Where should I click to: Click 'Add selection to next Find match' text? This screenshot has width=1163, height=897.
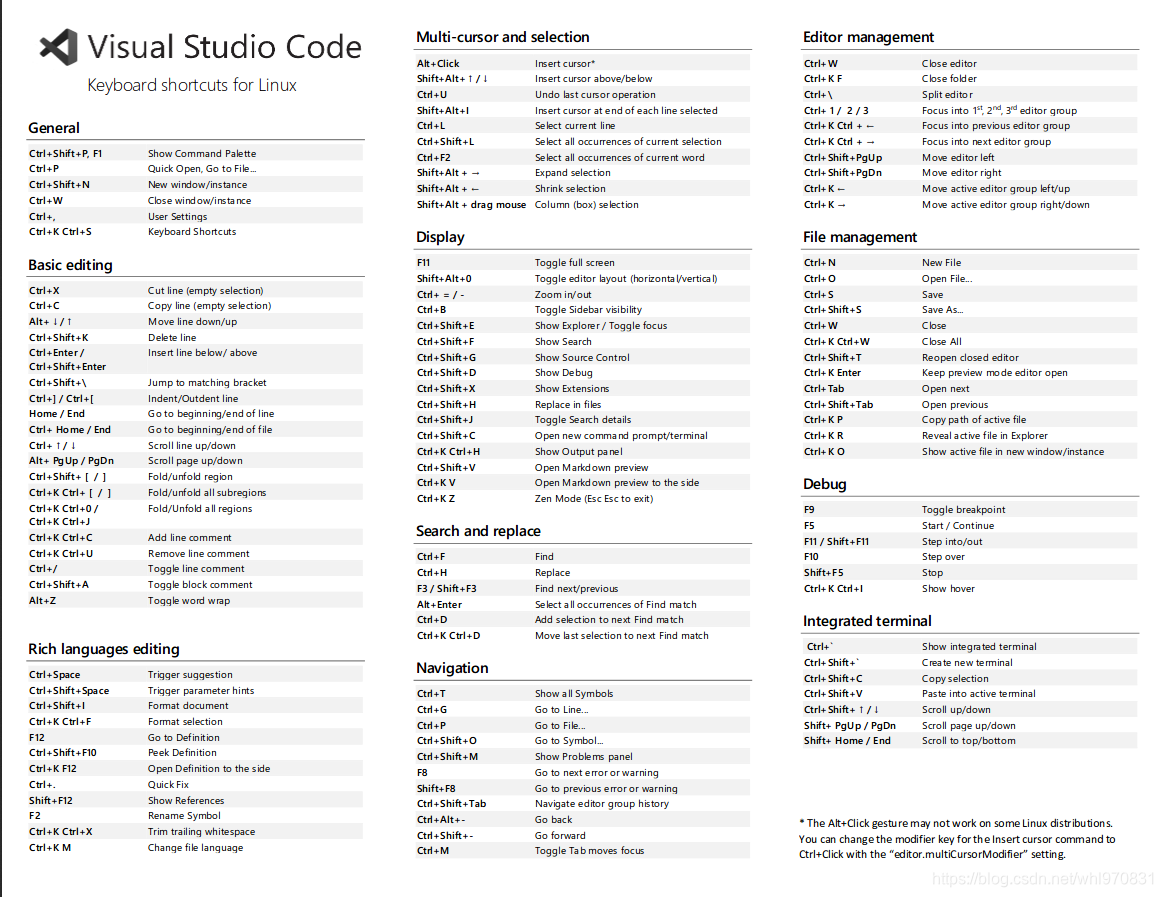610,620
